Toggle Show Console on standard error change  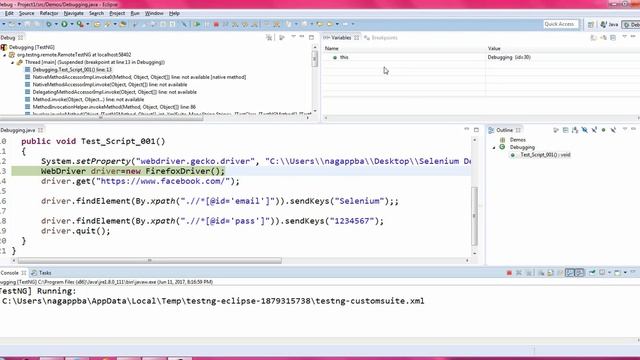579,273
